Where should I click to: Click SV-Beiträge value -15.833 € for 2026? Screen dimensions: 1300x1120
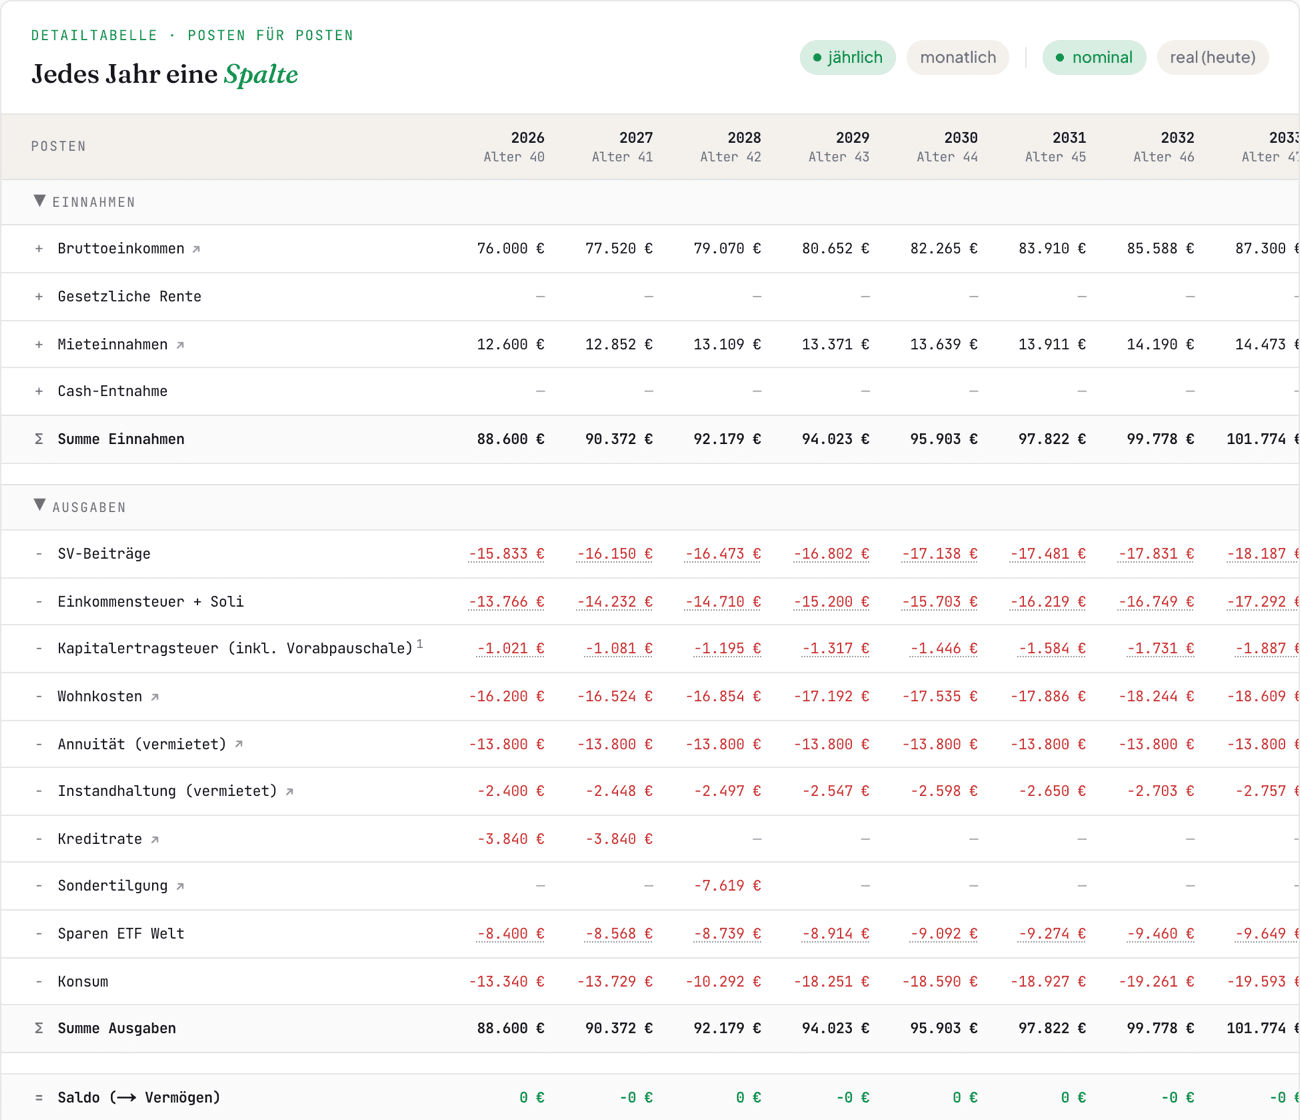click(x=507, y=554)
